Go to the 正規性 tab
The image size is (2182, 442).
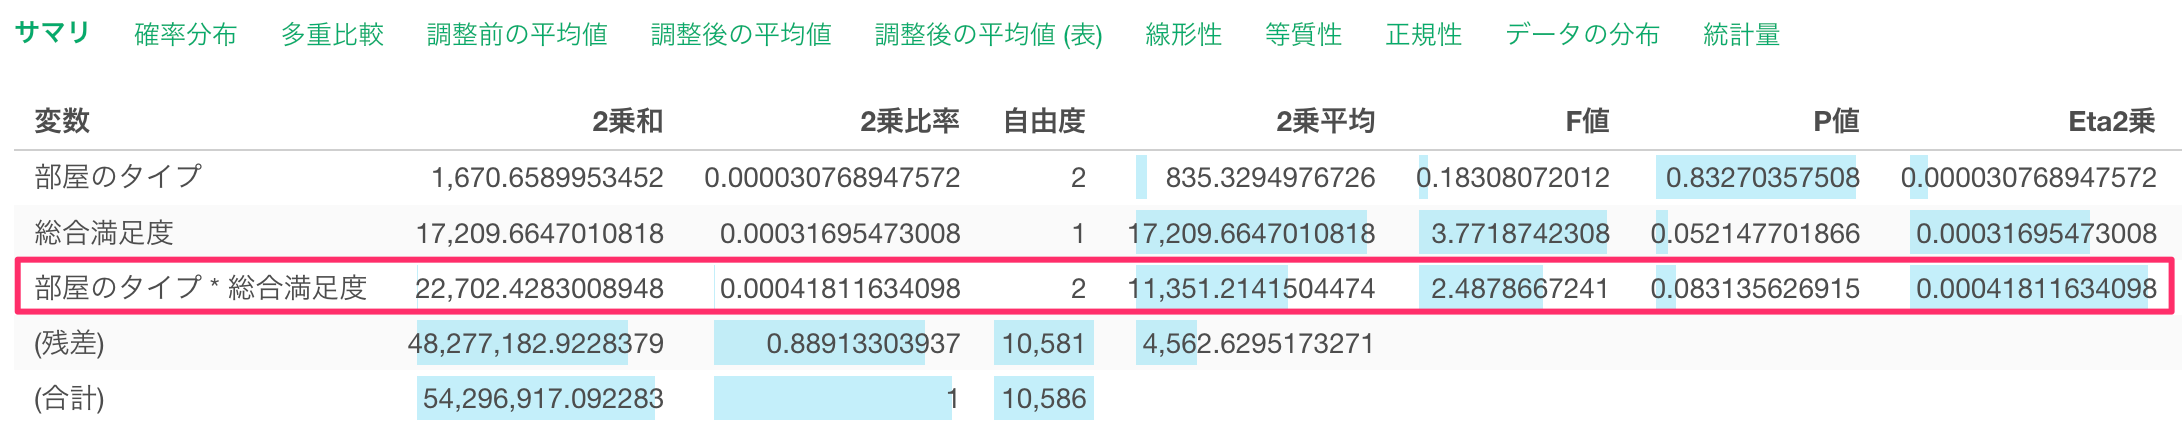(1423, 35)
